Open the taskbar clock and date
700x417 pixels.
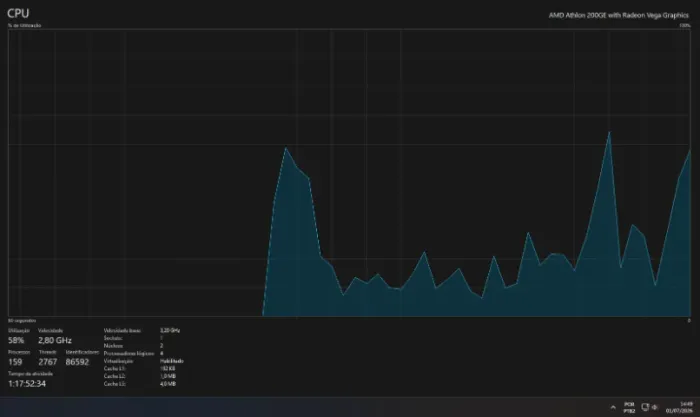(679, 407)
